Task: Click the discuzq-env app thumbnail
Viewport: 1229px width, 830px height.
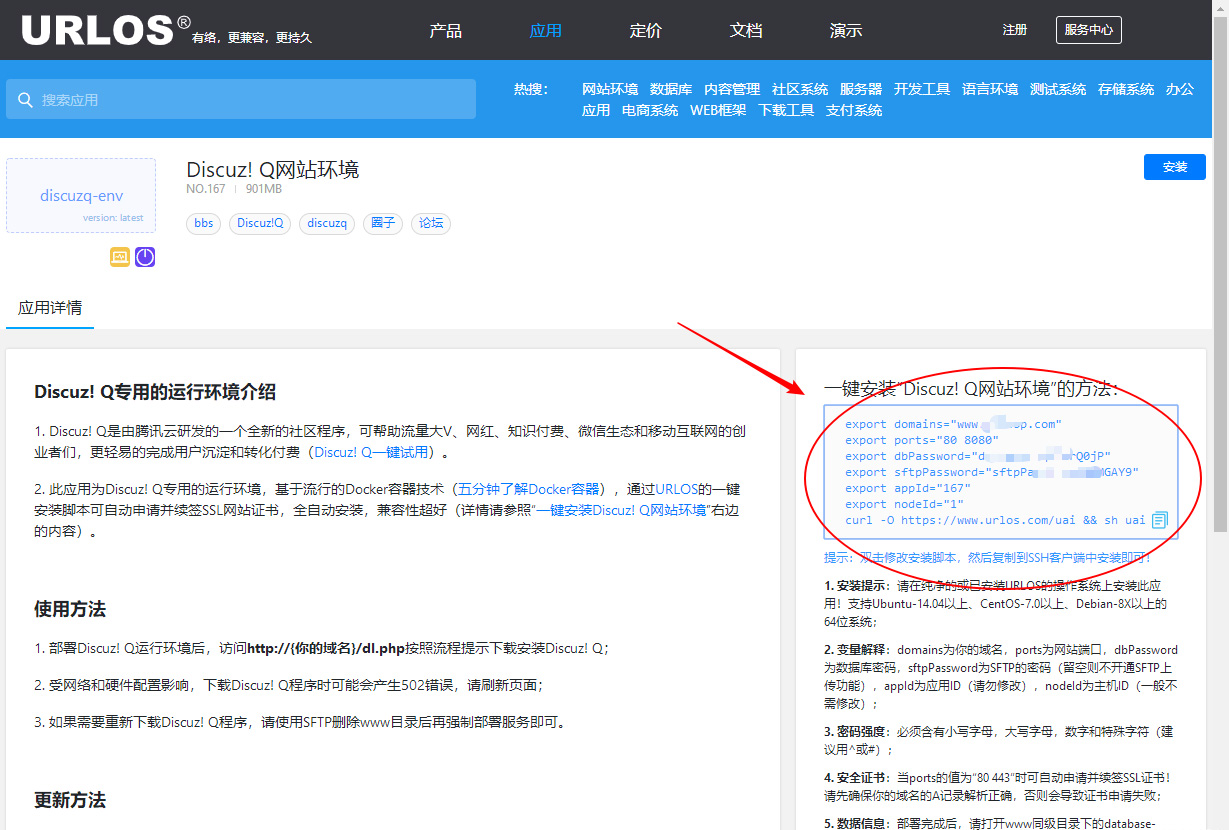Action: pos(81,196)
